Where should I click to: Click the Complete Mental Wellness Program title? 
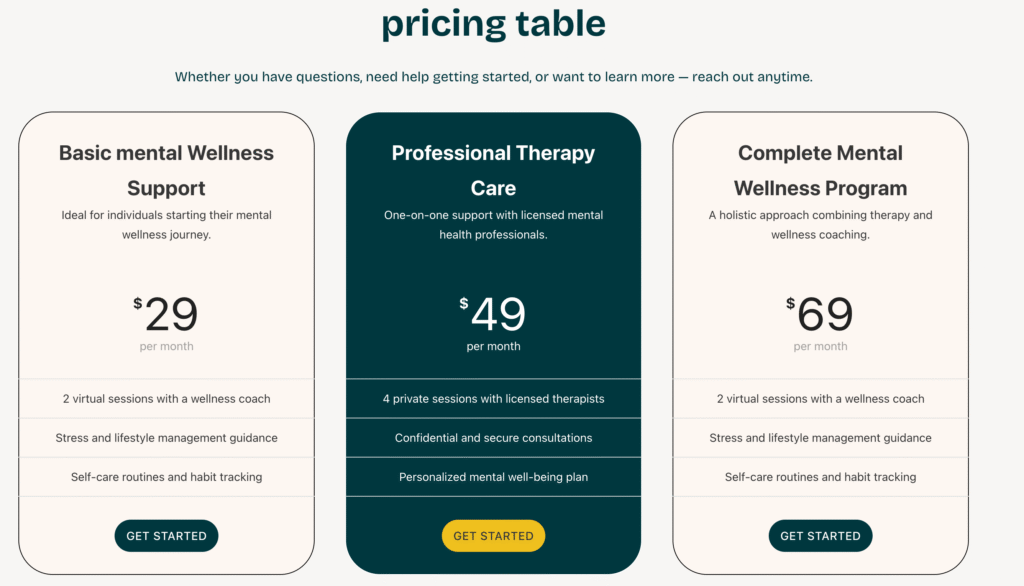click(x=820, y=170)
